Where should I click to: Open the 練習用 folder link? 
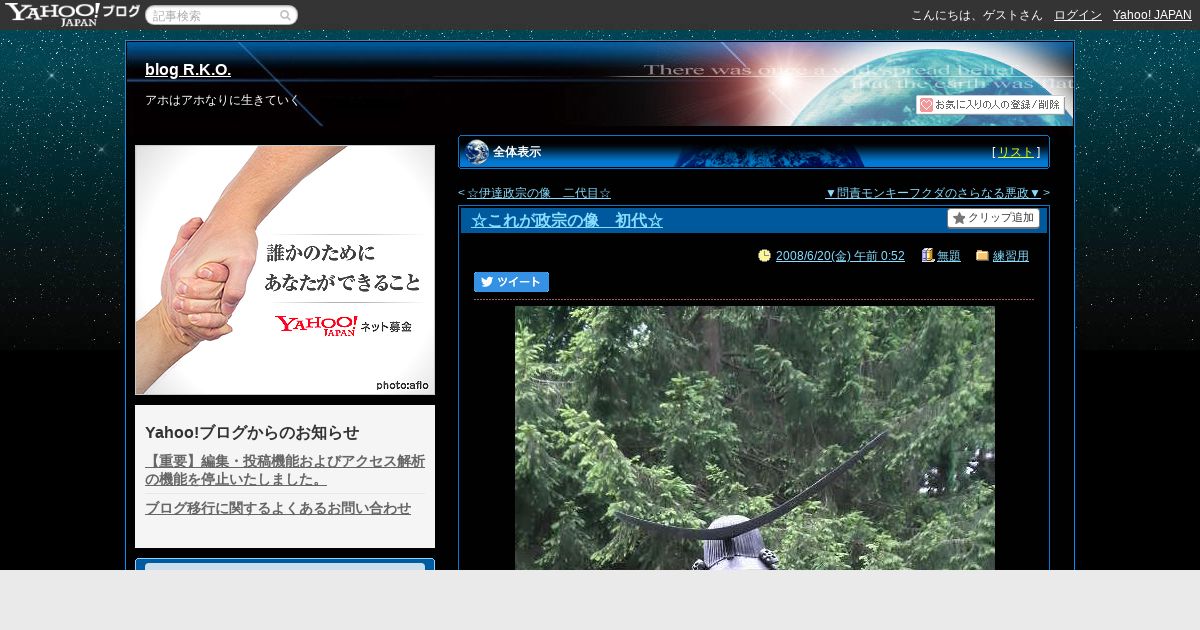pyautogui.click(x=1011, y=256)
